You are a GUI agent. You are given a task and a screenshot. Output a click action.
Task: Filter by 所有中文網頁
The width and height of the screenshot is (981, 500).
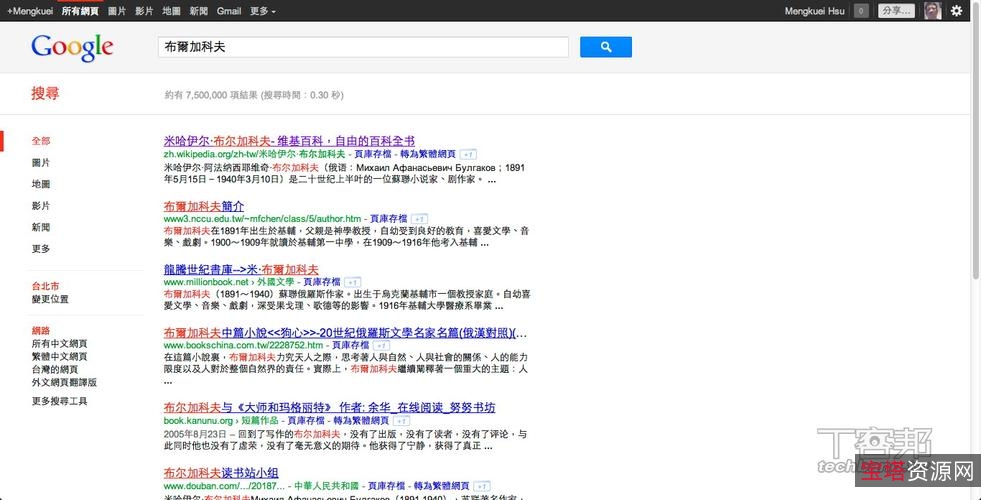click(59, 344)
